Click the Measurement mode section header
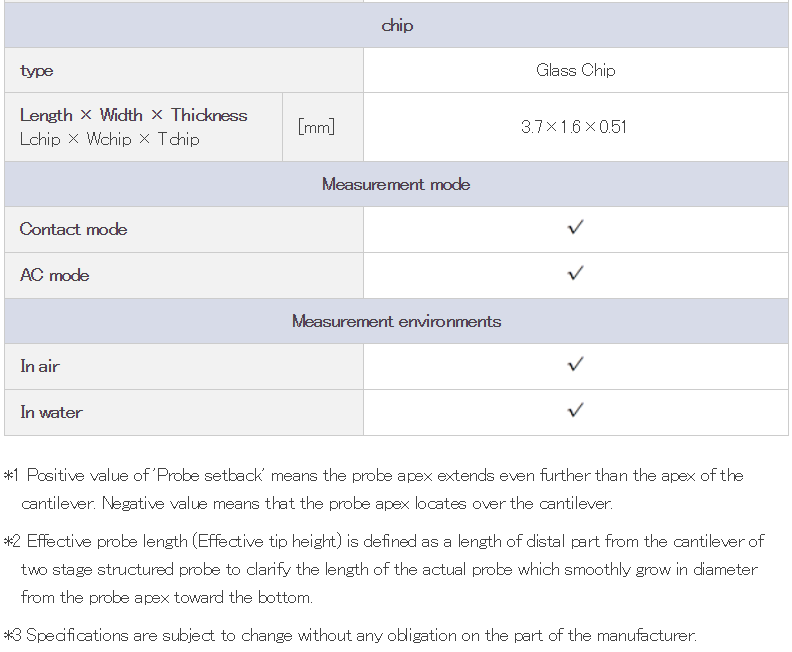This screenshot has height=652, width=792. 397,184
